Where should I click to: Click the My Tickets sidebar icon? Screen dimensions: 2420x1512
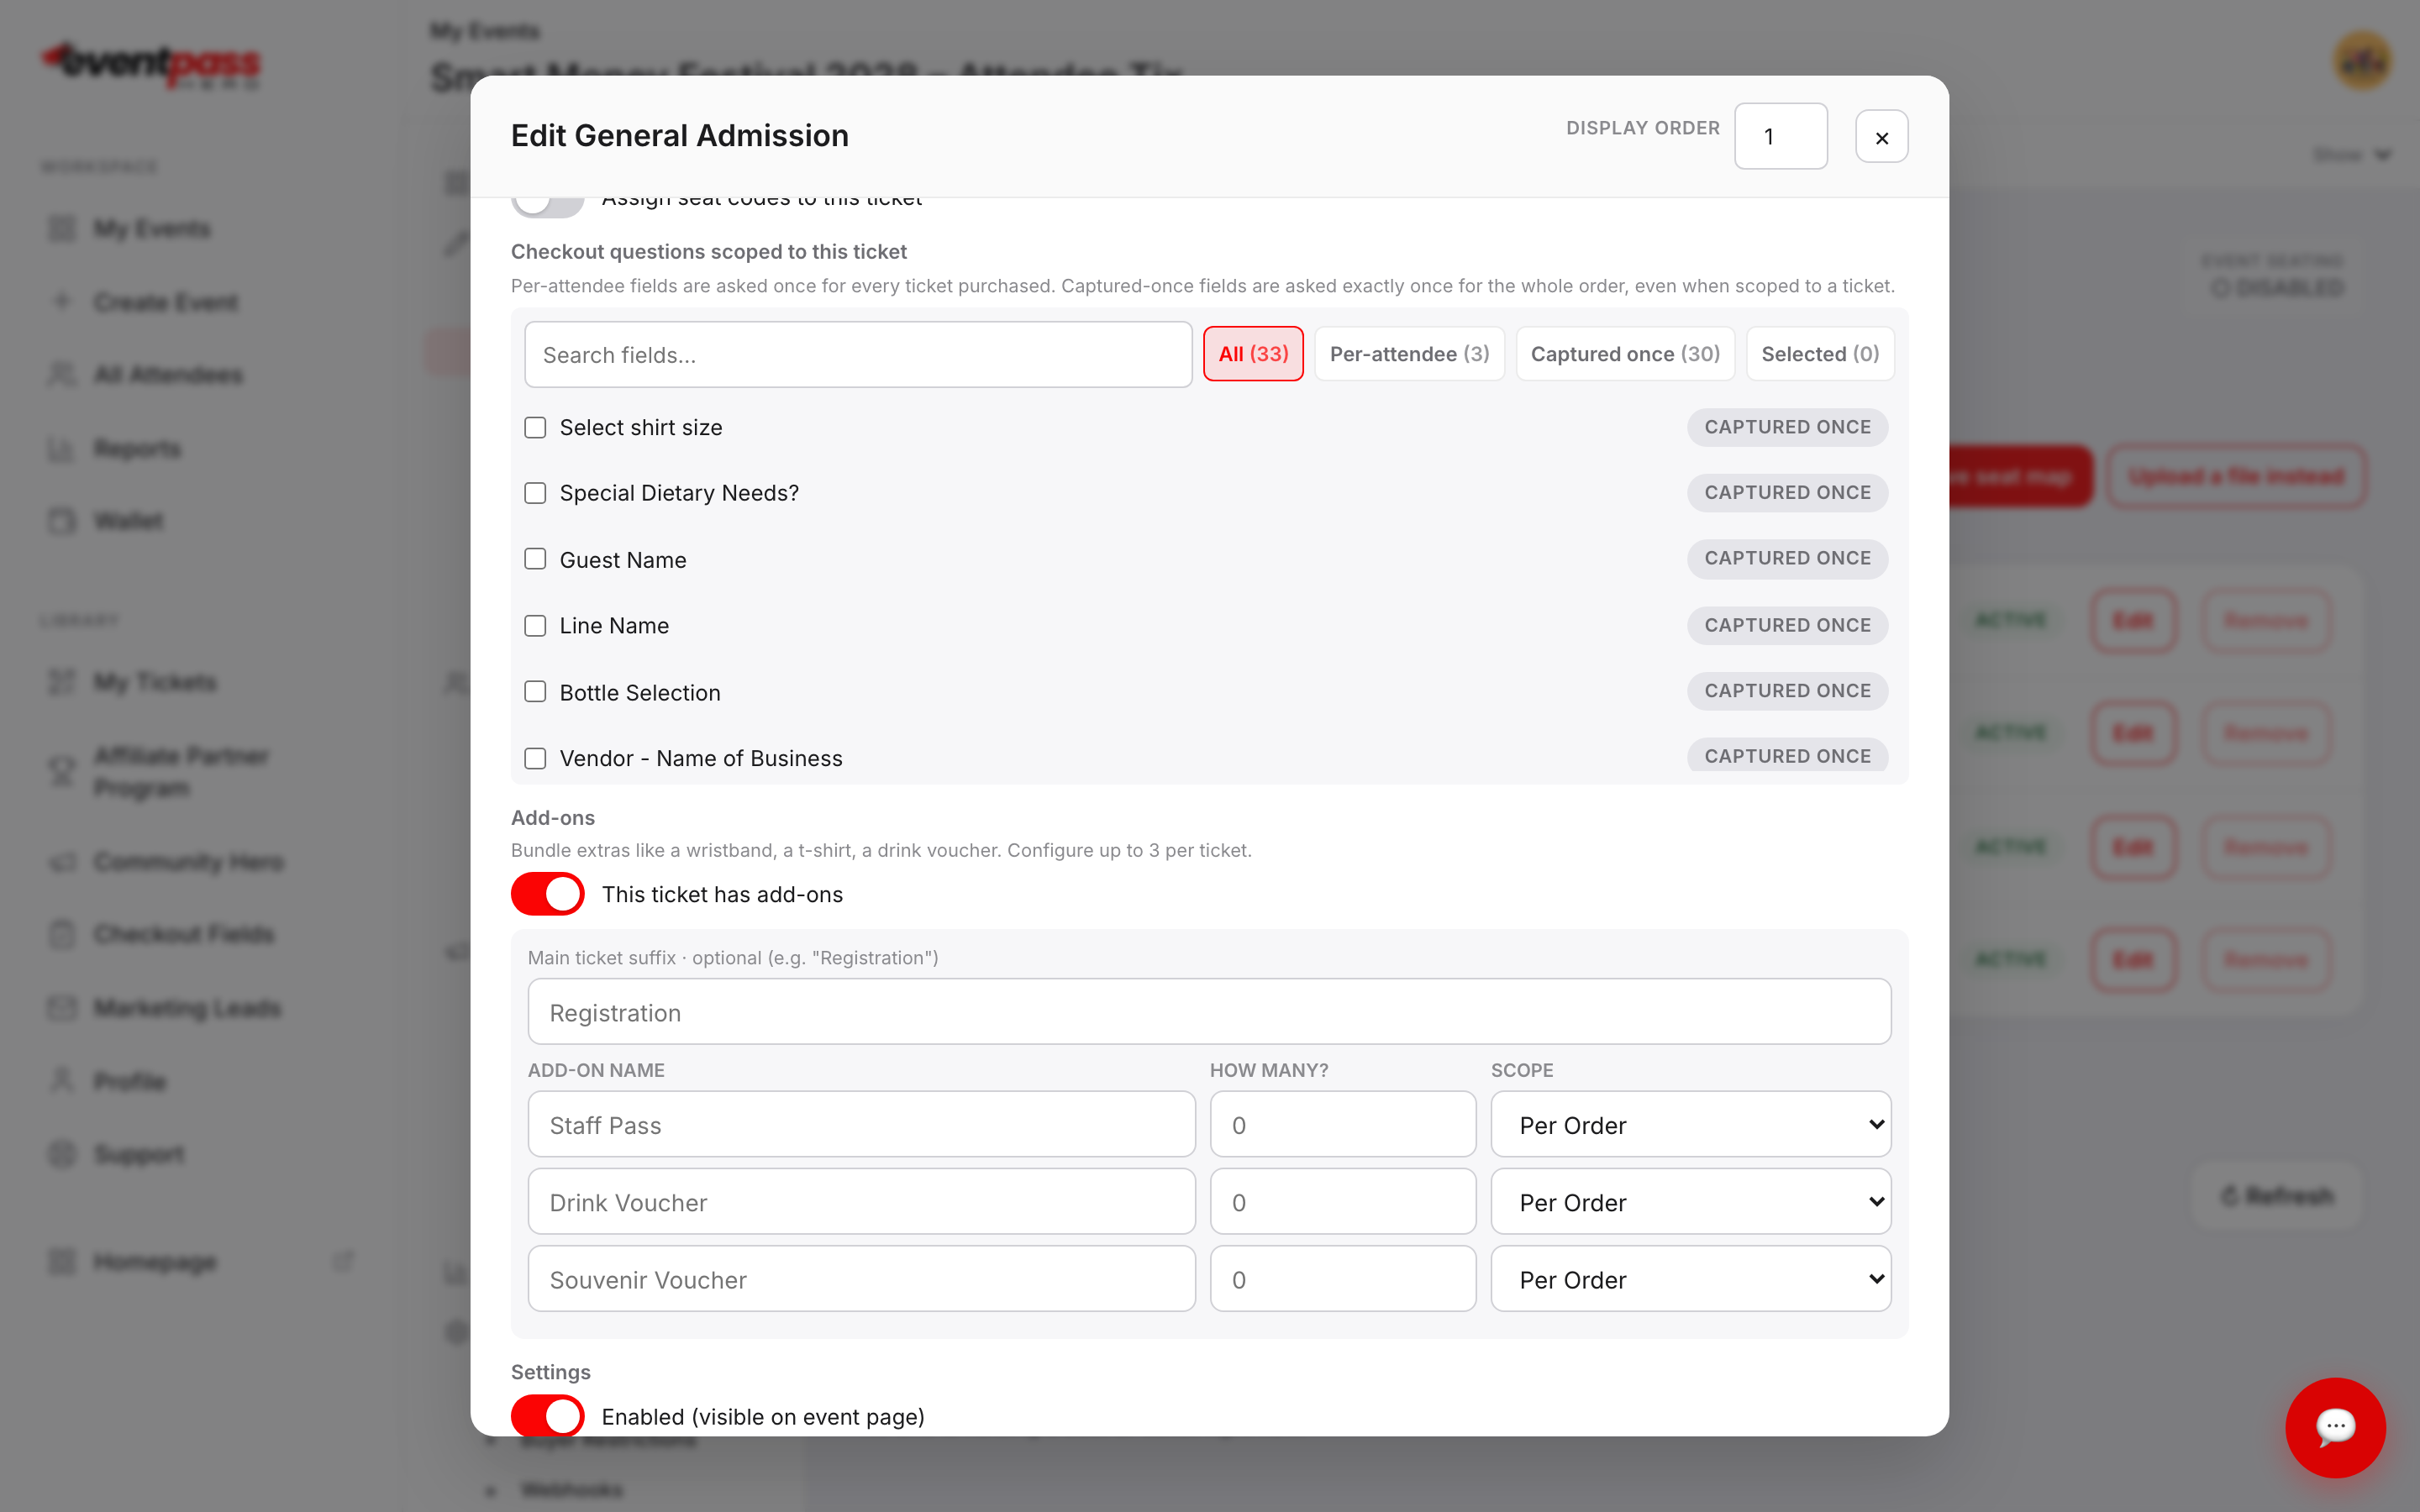click(62, 682)
